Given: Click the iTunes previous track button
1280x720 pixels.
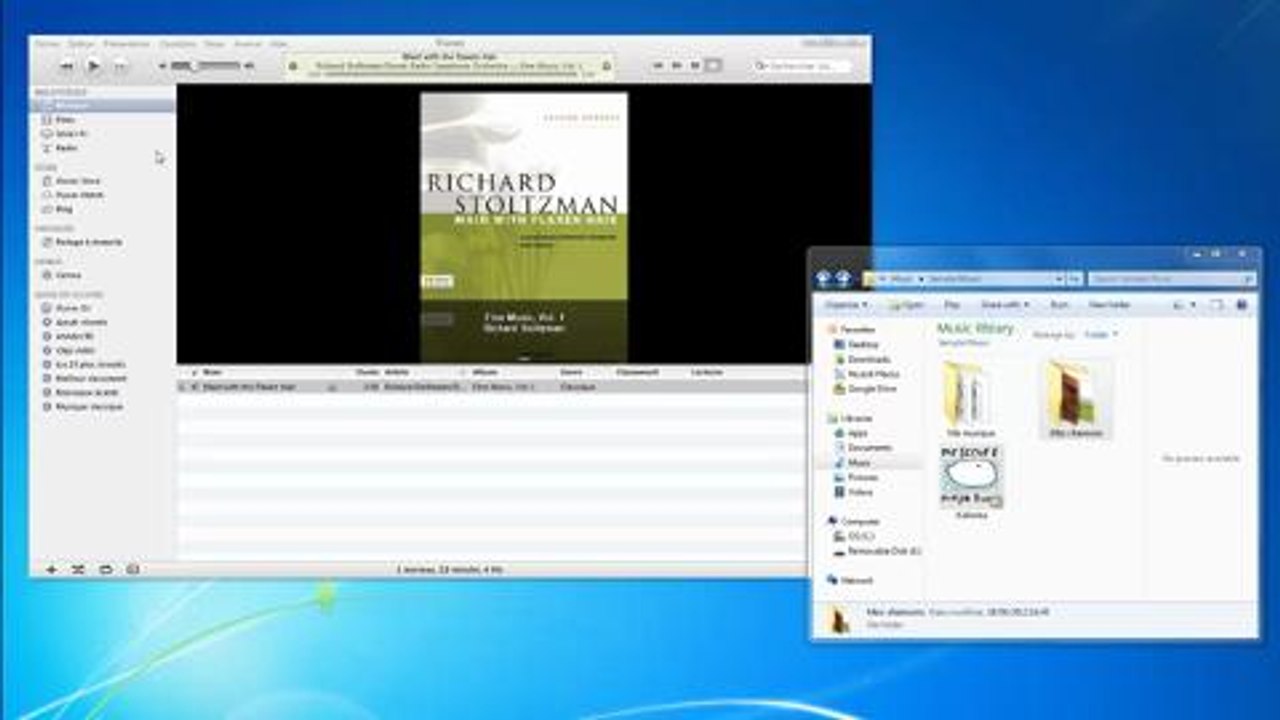Looking at the screenshot, I should coord(67,66).
